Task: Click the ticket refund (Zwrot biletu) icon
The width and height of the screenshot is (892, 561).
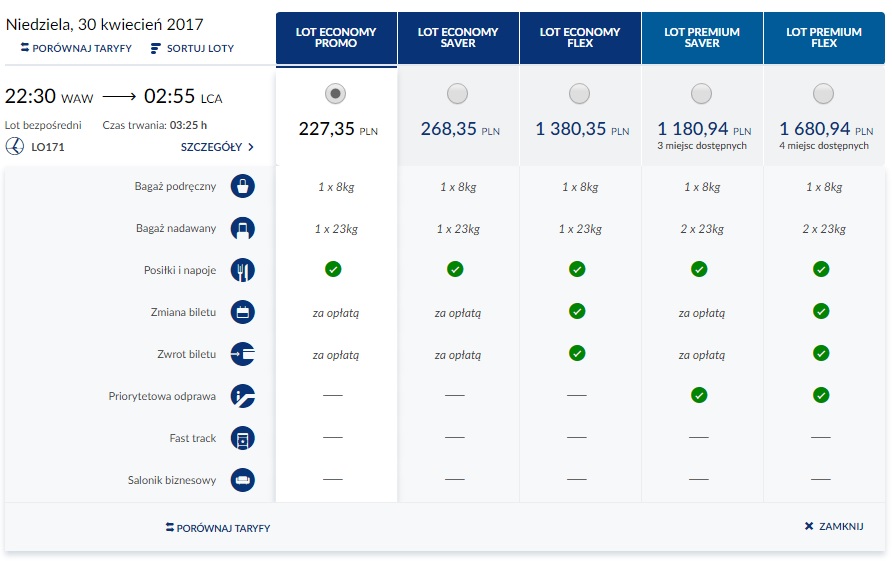Action: coord(242,354)
